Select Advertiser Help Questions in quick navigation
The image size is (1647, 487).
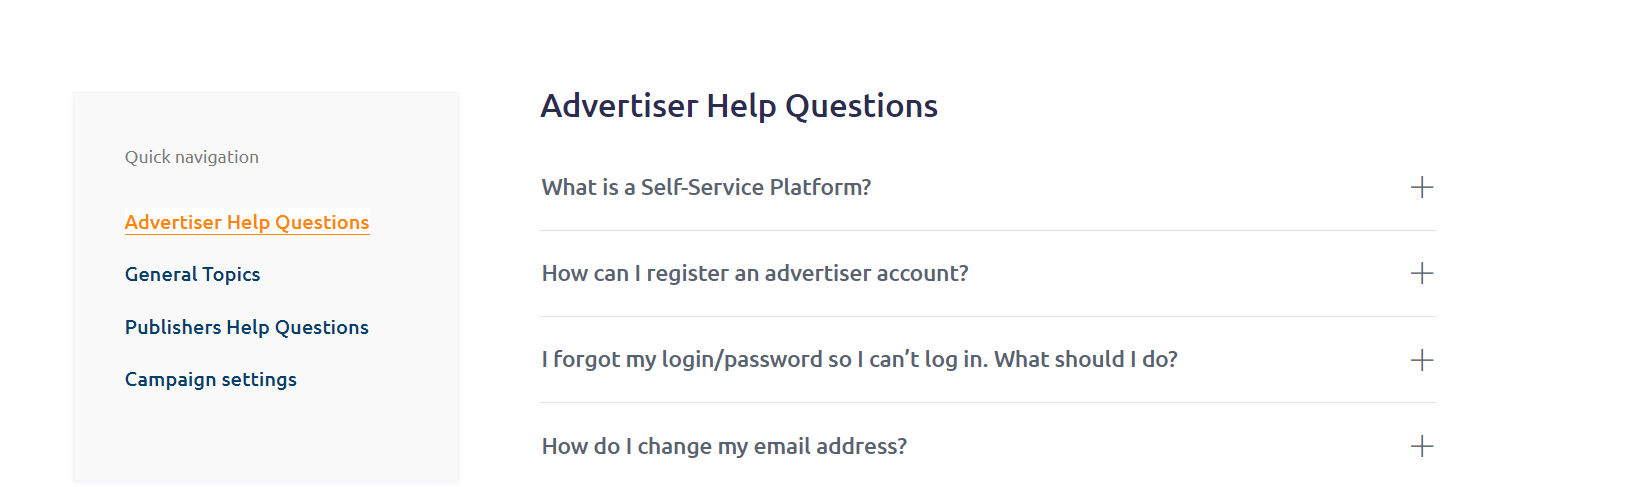coord(246,222)
